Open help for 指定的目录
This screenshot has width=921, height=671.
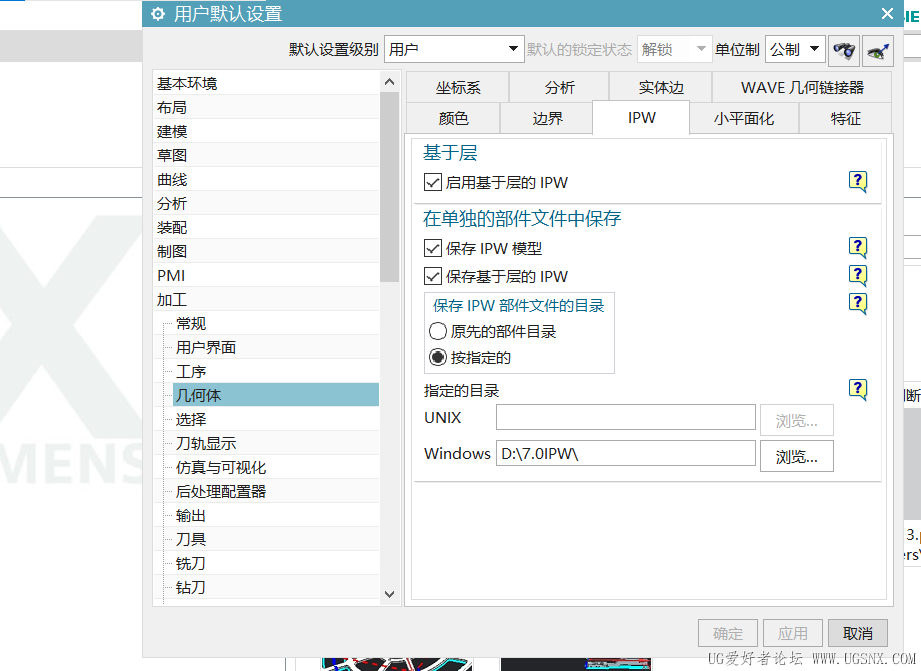pyautogui.click(x=858, y=389)
